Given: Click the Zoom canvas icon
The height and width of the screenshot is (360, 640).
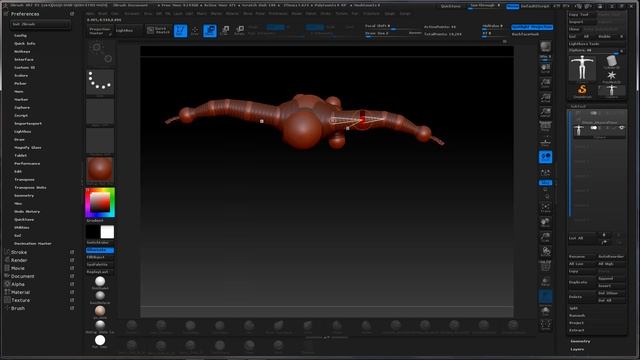Looking at the screenshot, I should click(545, 83).
